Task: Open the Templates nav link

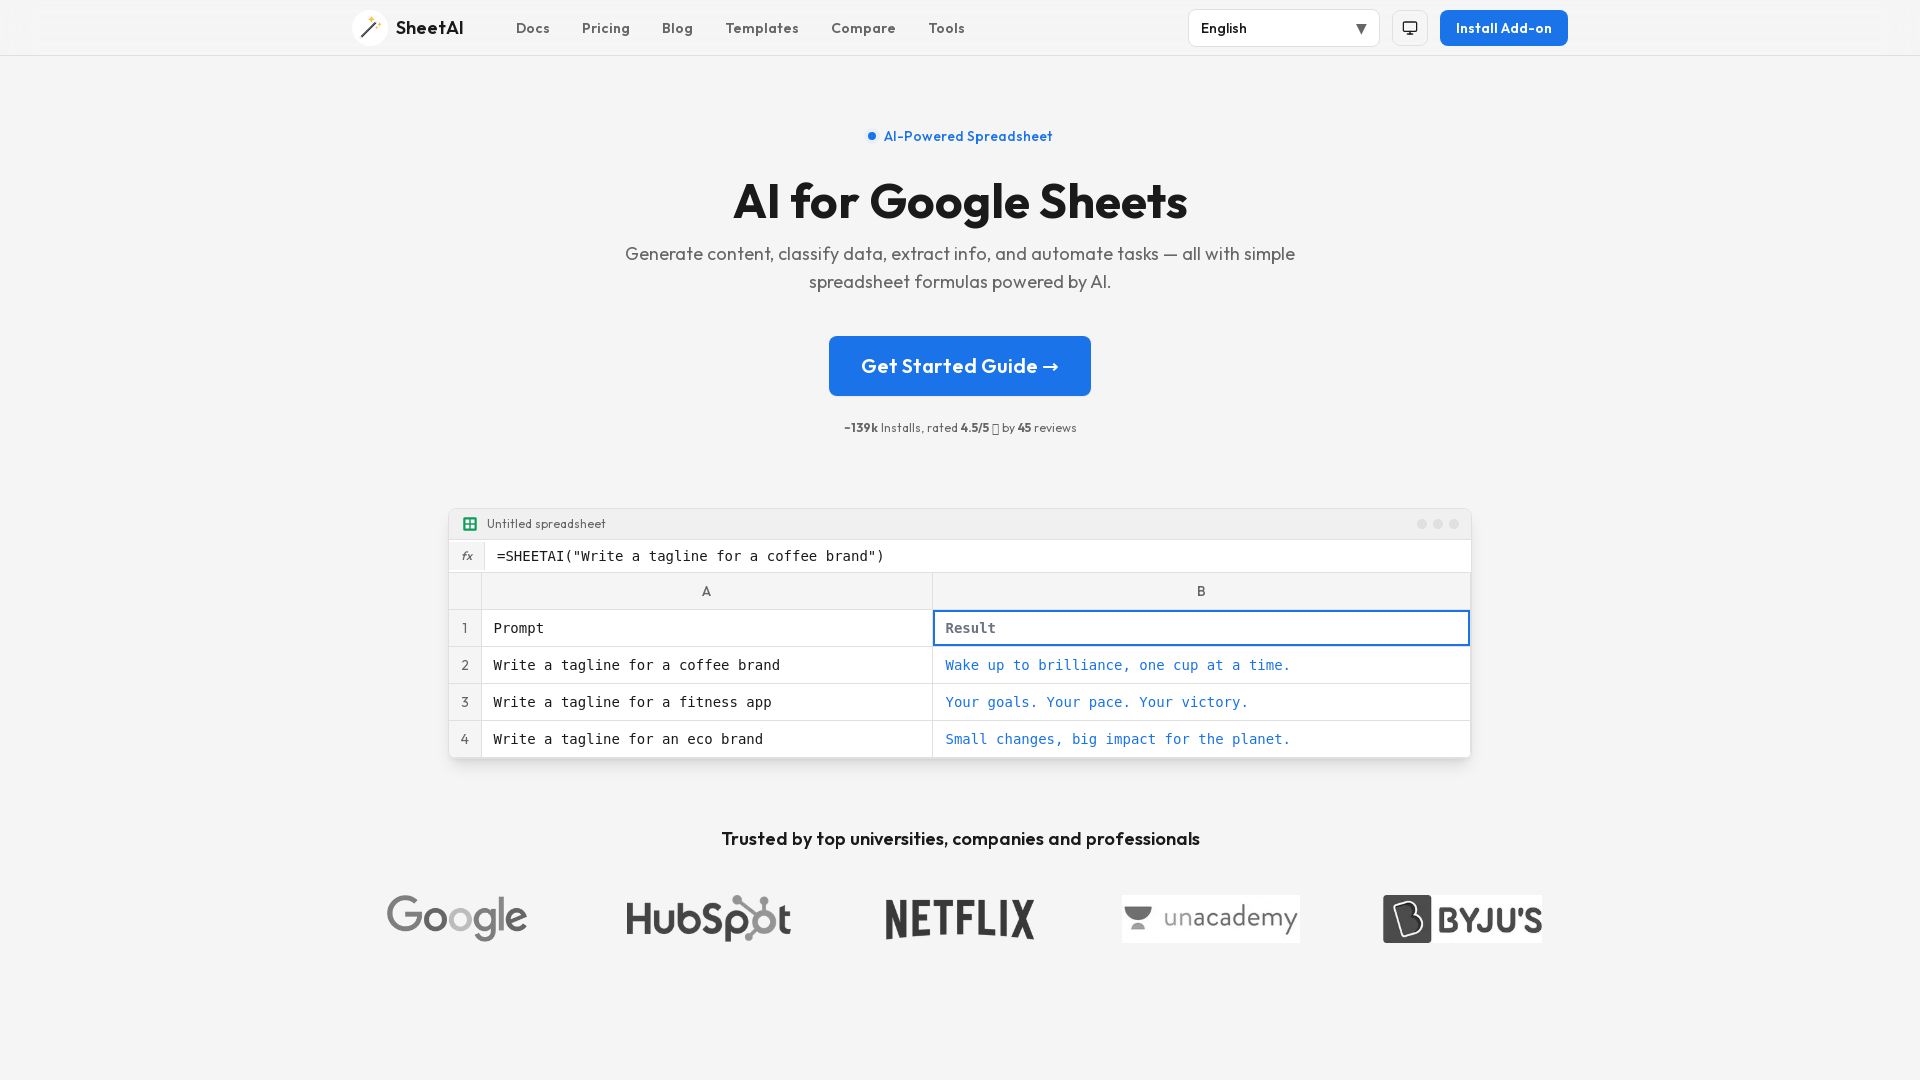Action: tap(762, 28)
